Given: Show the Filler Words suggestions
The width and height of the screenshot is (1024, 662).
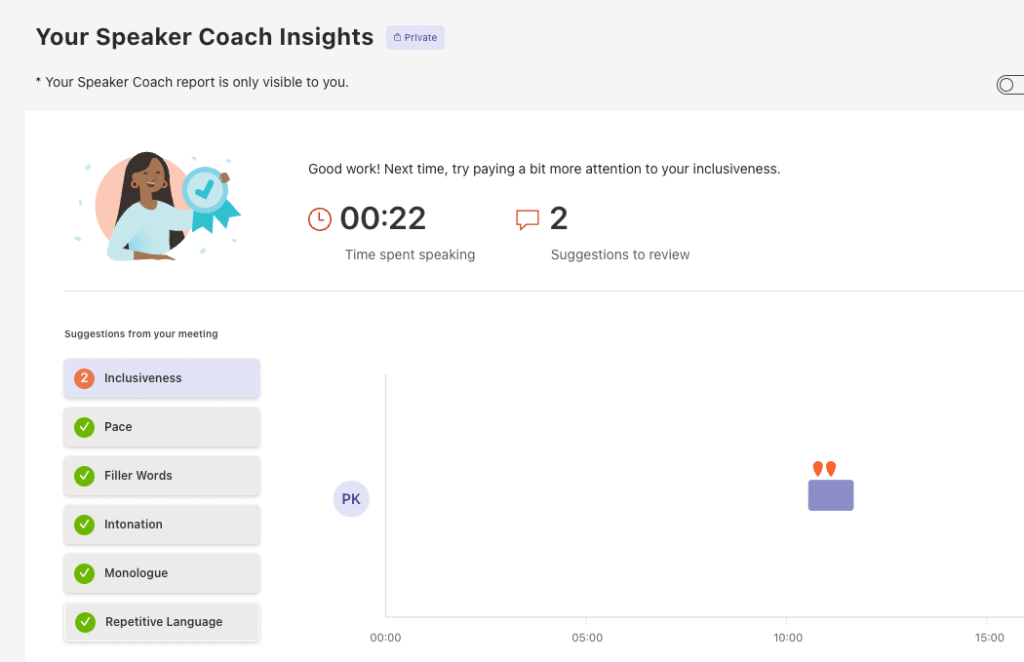Looking at the screenshot, I should point(162,476).
